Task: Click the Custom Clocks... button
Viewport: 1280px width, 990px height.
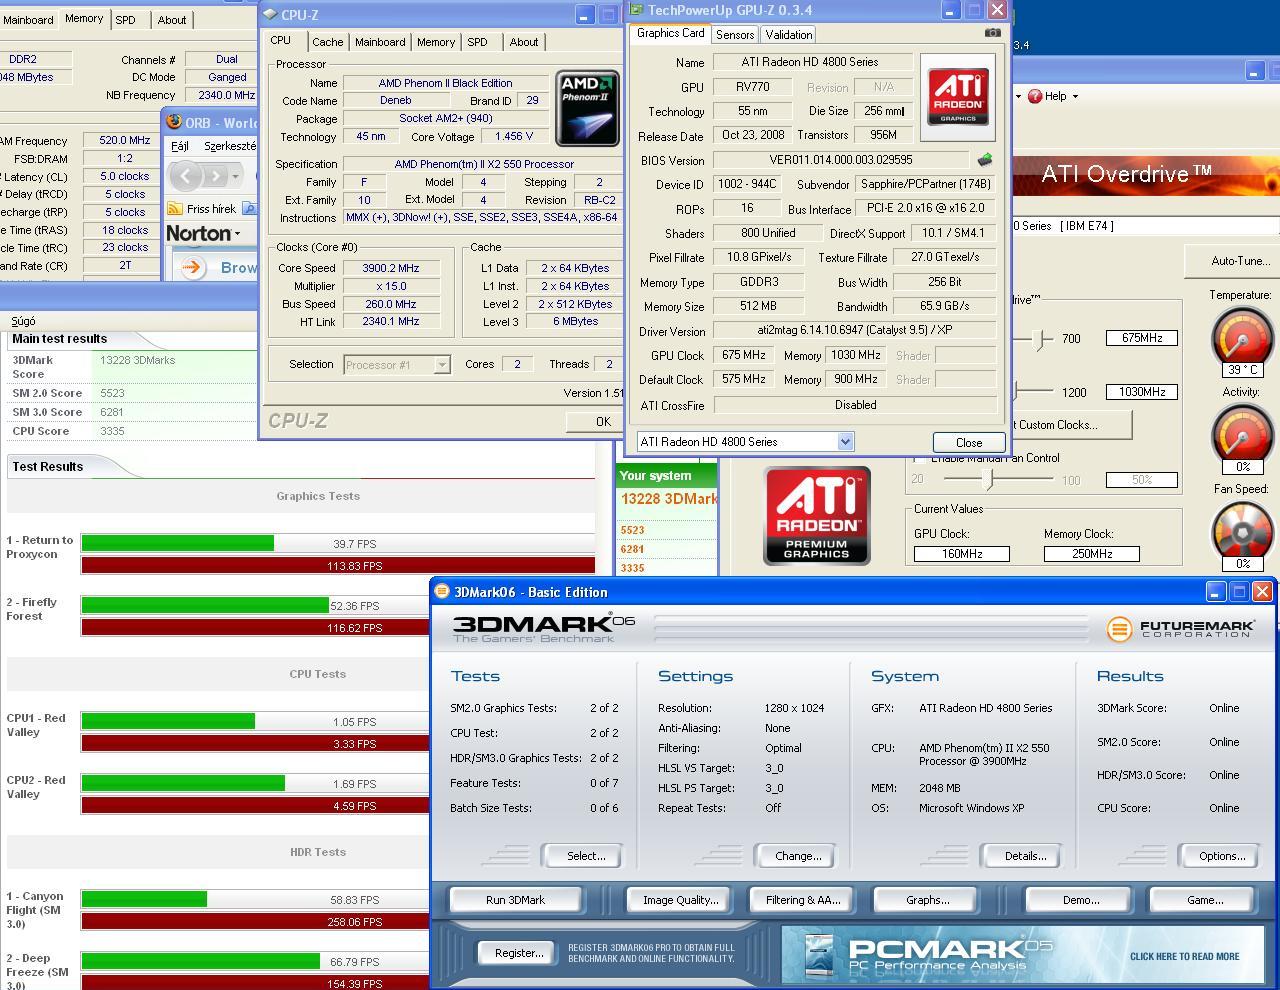Action: (1070, 425)
